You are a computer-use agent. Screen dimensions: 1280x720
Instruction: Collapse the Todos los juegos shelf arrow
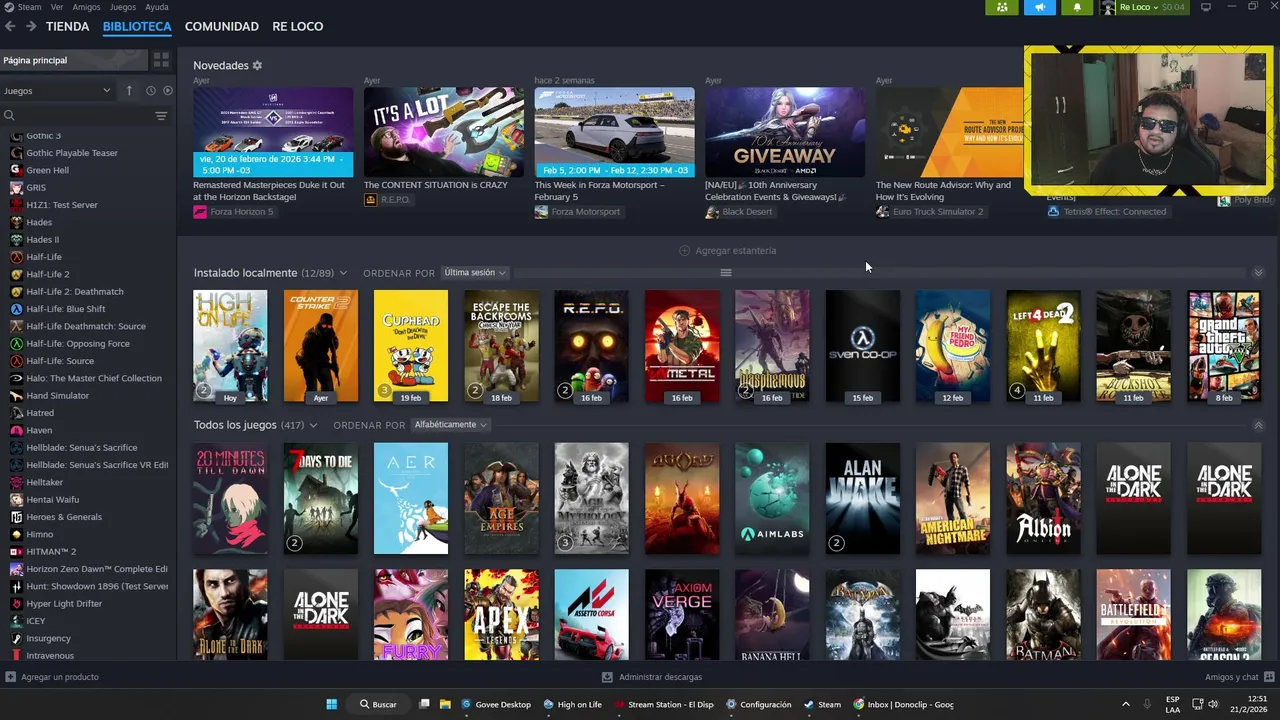click(x=1258, y=425)
